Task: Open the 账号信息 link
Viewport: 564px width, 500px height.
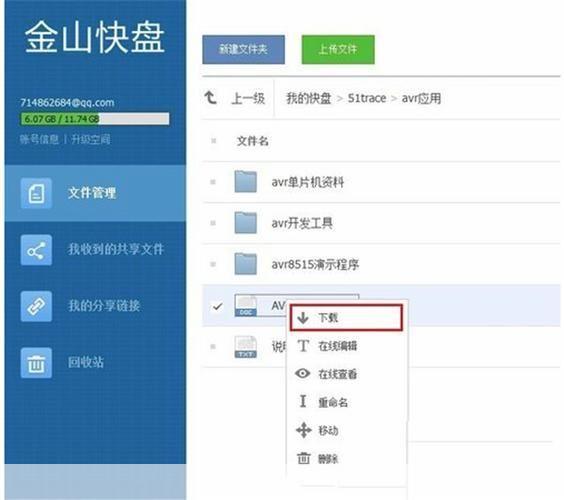Action: coord(39,139)
